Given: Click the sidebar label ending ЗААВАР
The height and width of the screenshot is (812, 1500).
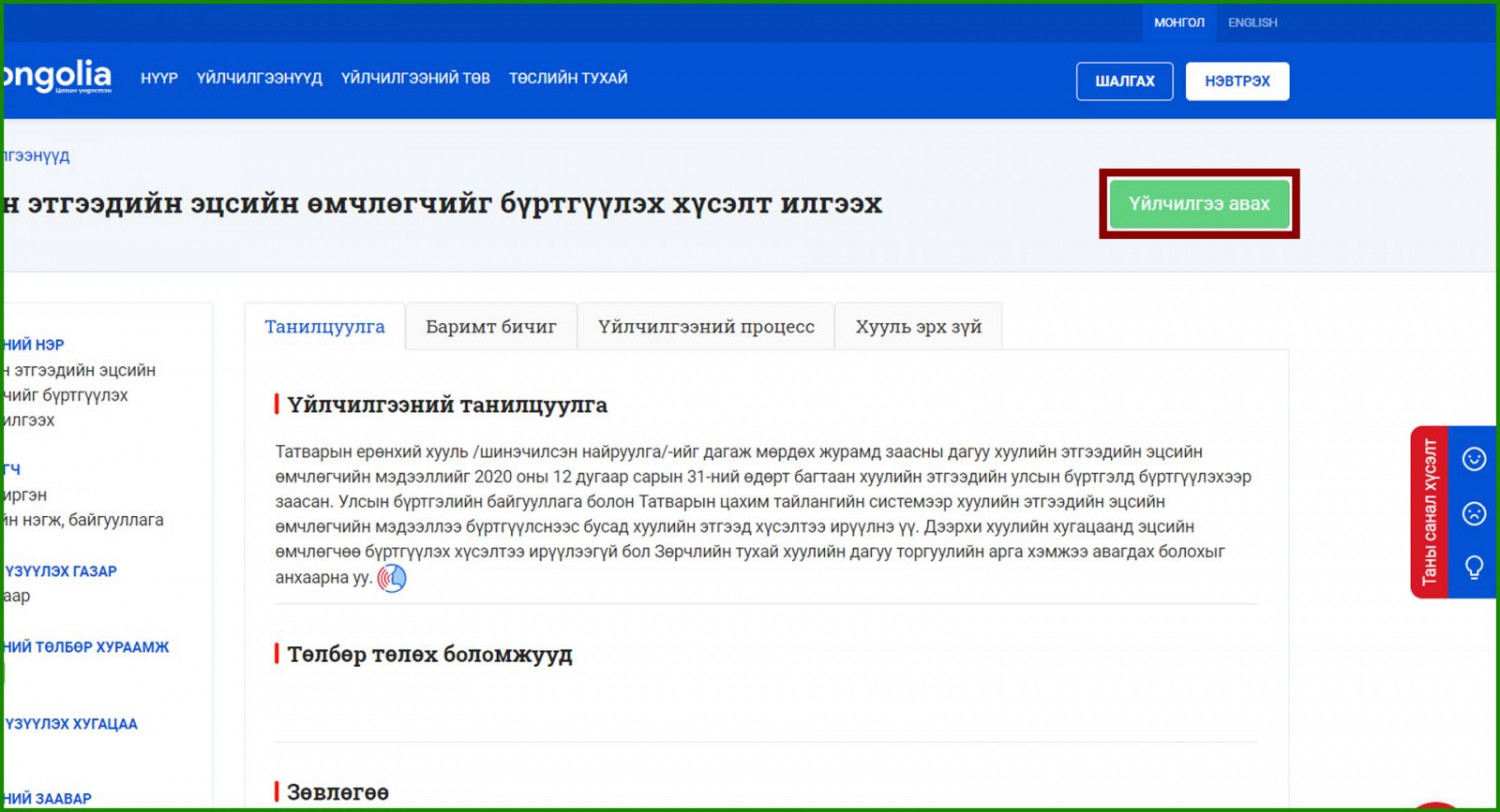Looking at the screenshot, I should click(48, 798).
